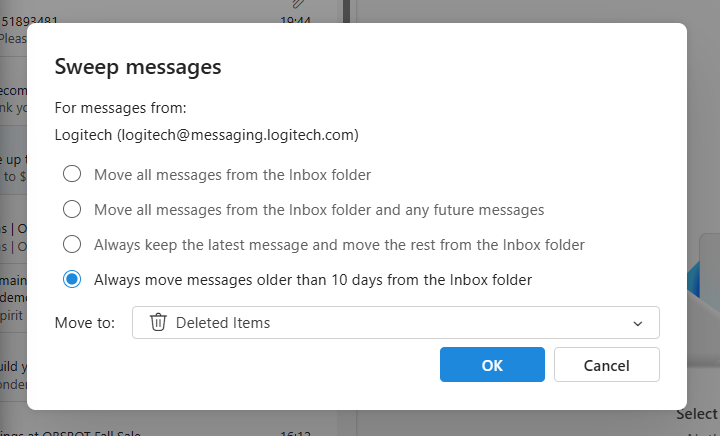Open the OPSBOT Fall Sale email at 16:12
Screen dimensions: 720x436
(150, 433)
